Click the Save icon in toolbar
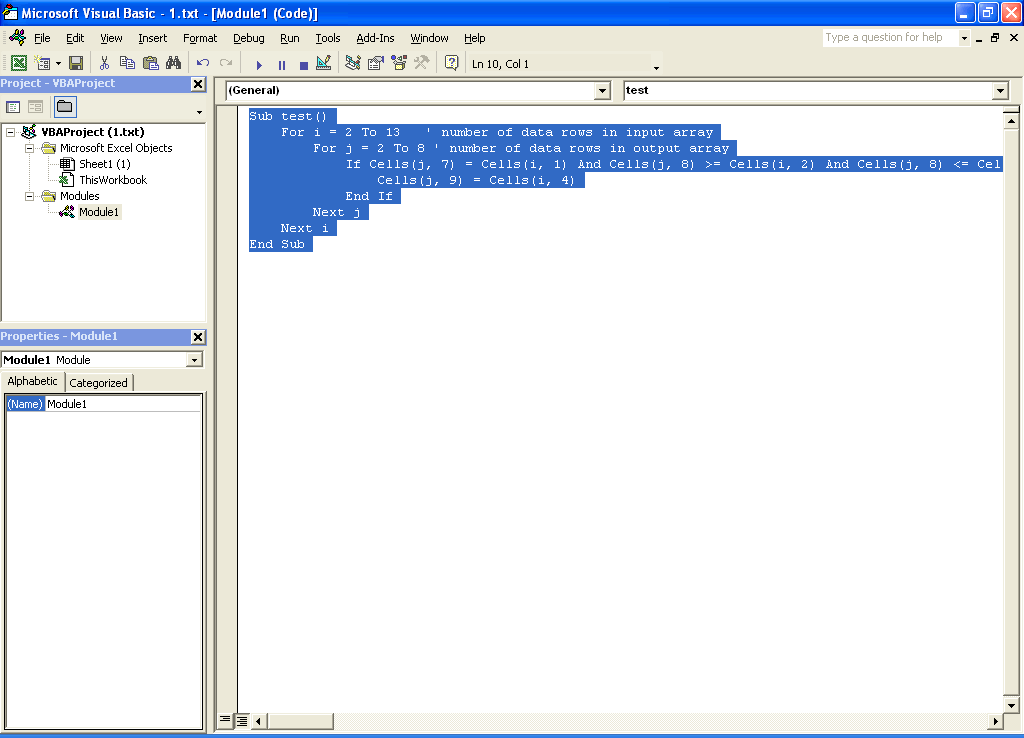Screen dimensions: 1024x738 76,64
